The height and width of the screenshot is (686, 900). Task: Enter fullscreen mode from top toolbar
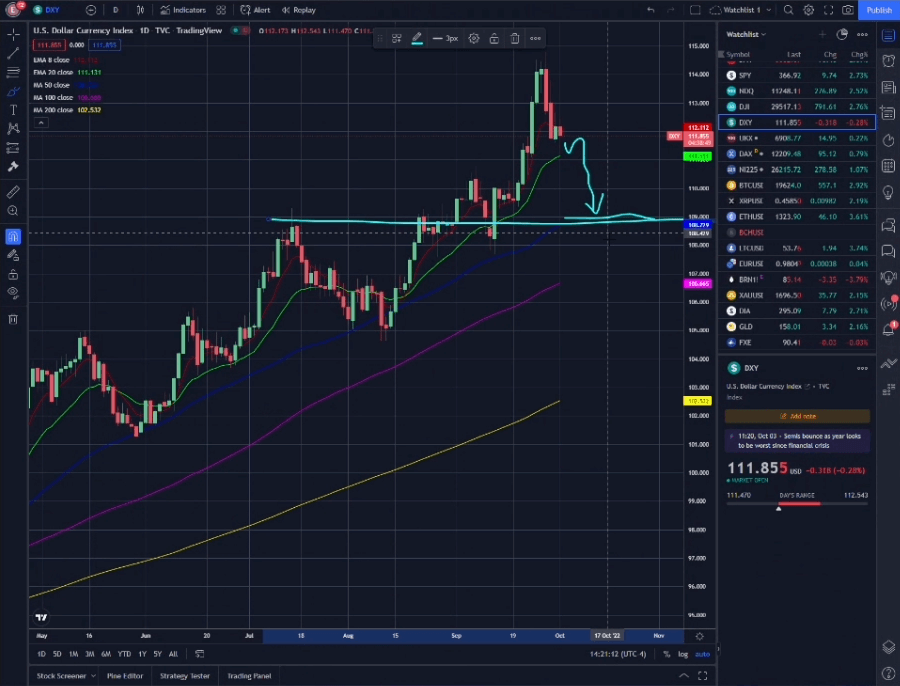(x=828, y=10)
